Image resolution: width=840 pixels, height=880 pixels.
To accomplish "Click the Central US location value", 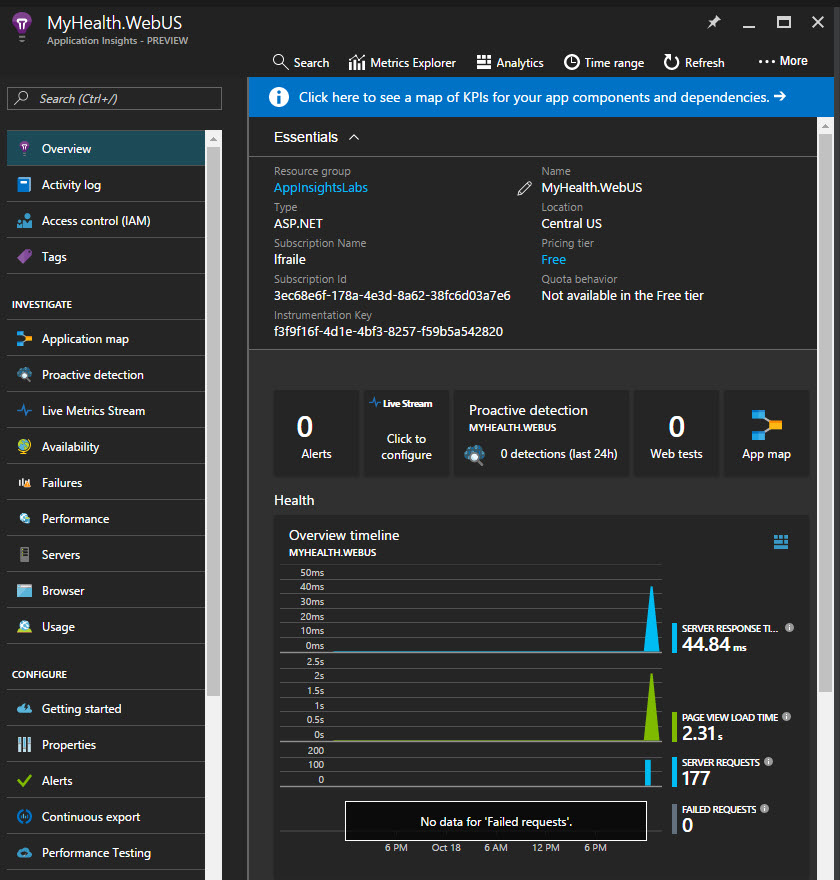I will point(571,223).
